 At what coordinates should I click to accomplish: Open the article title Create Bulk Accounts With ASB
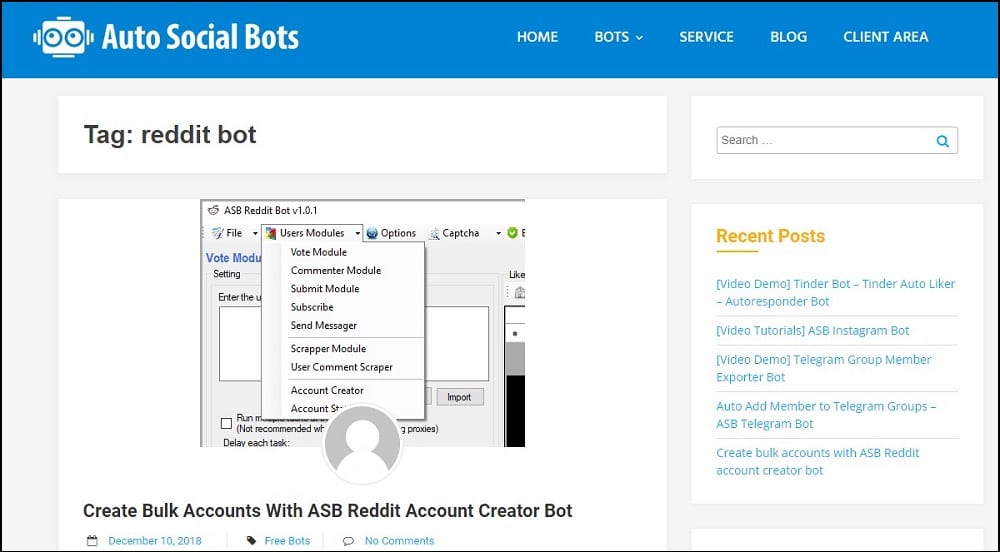328,511
